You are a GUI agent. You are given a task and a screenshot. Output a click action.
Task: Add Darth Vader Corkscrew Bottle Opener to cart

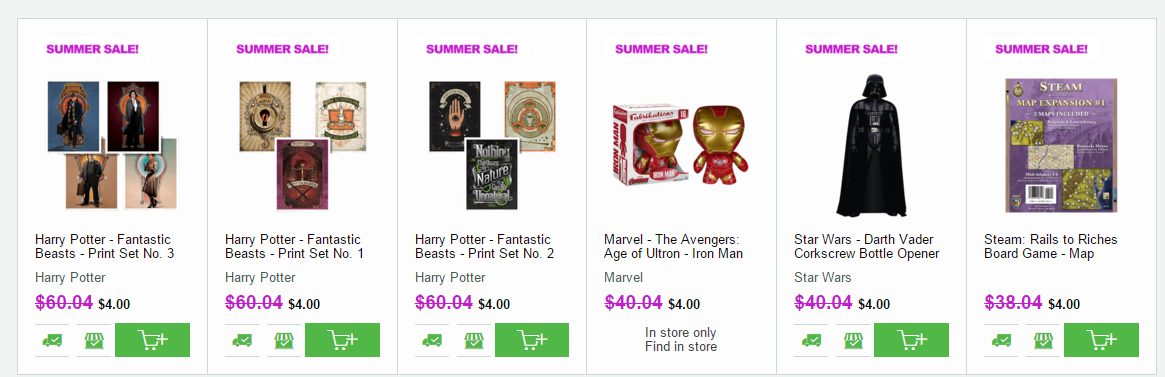pyautogui.click(x=912, y=340)
